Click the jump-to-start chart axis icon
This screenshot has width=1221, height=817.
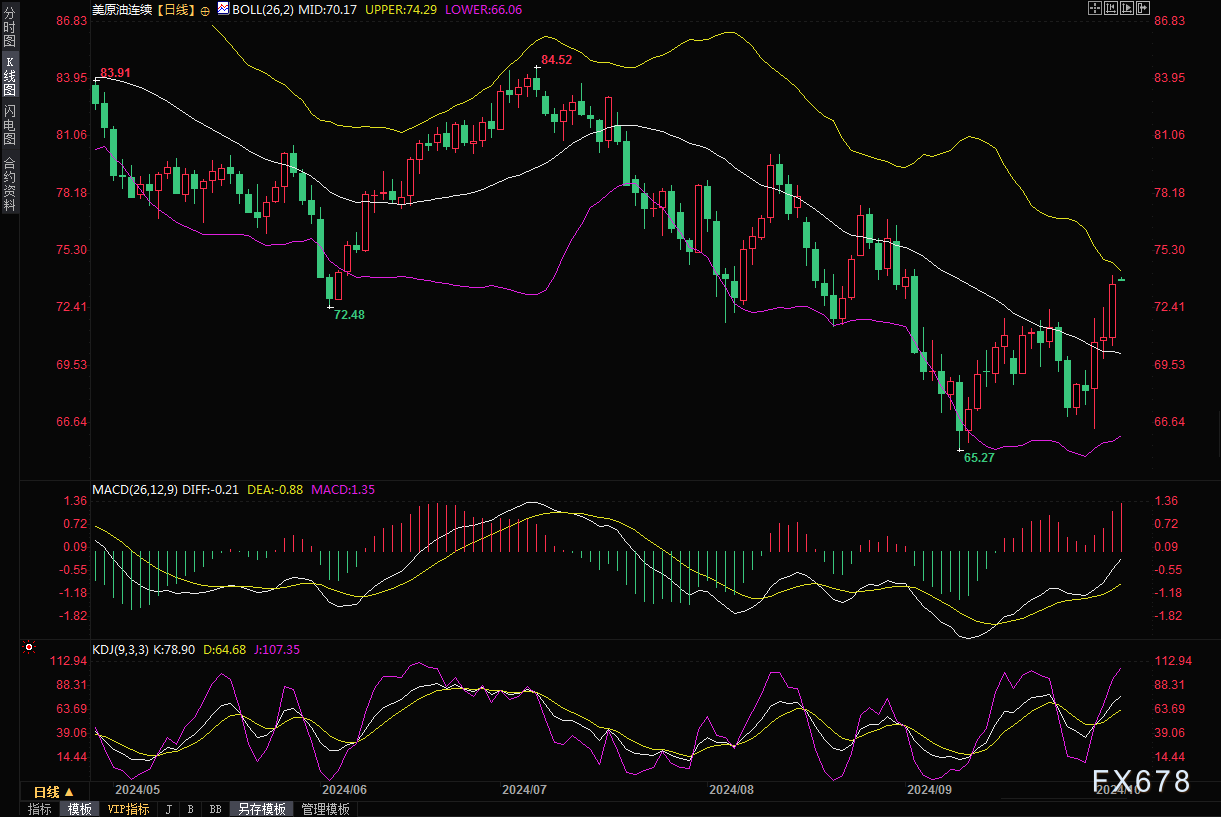coord(1109,9)
